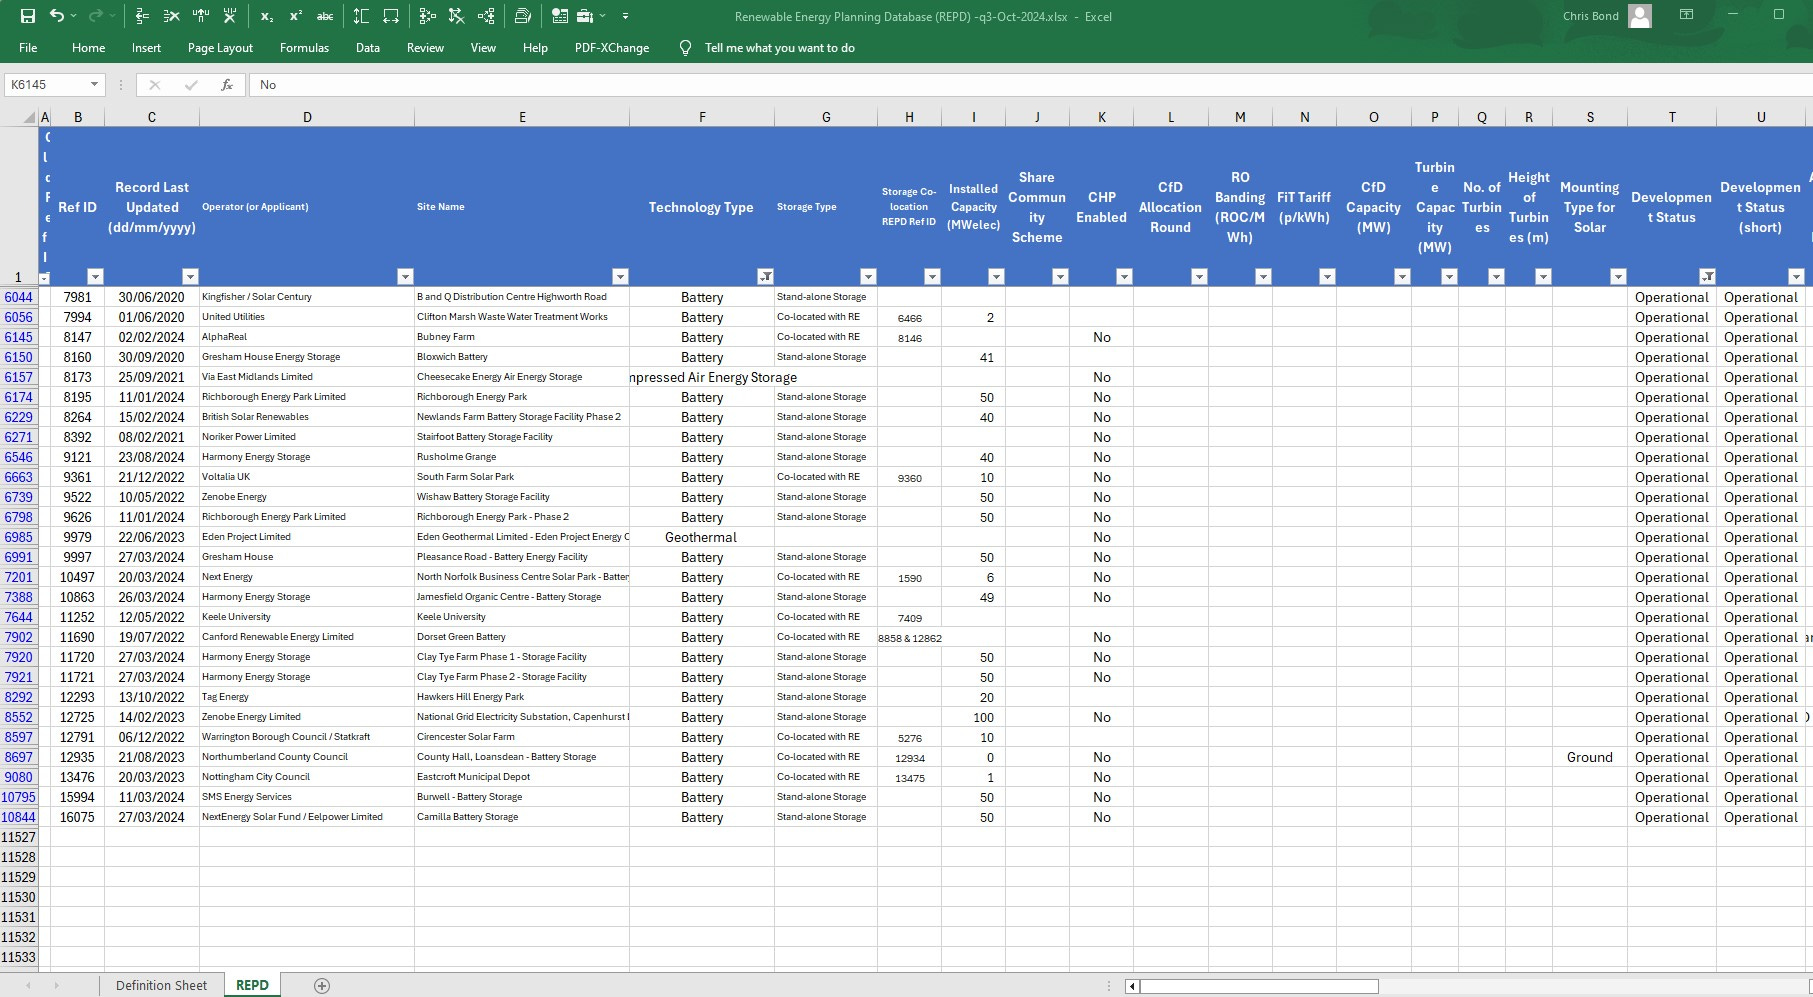Open the Form icon in quick toolbar

click(x=559, y=16)
